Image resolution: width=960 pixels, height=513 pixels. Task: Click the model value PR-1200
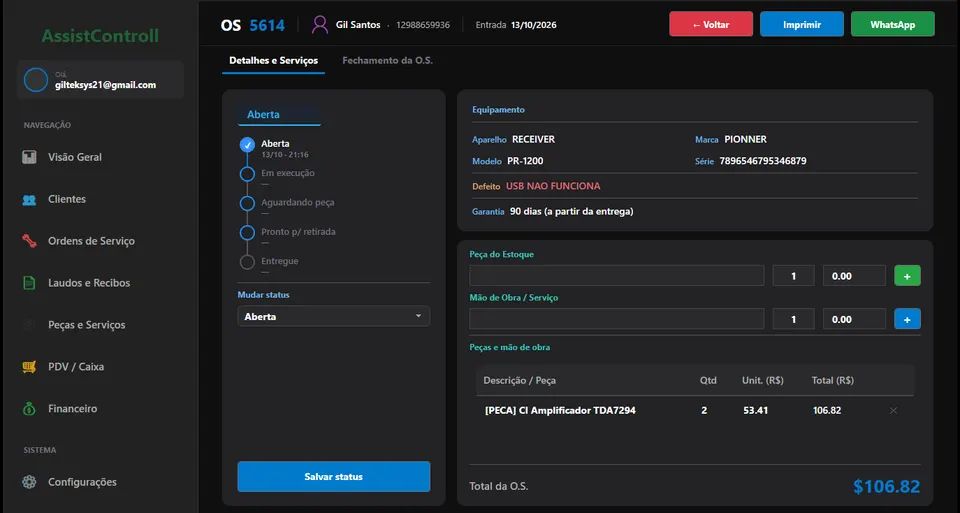pyautogui.click(x=525, y=161)
